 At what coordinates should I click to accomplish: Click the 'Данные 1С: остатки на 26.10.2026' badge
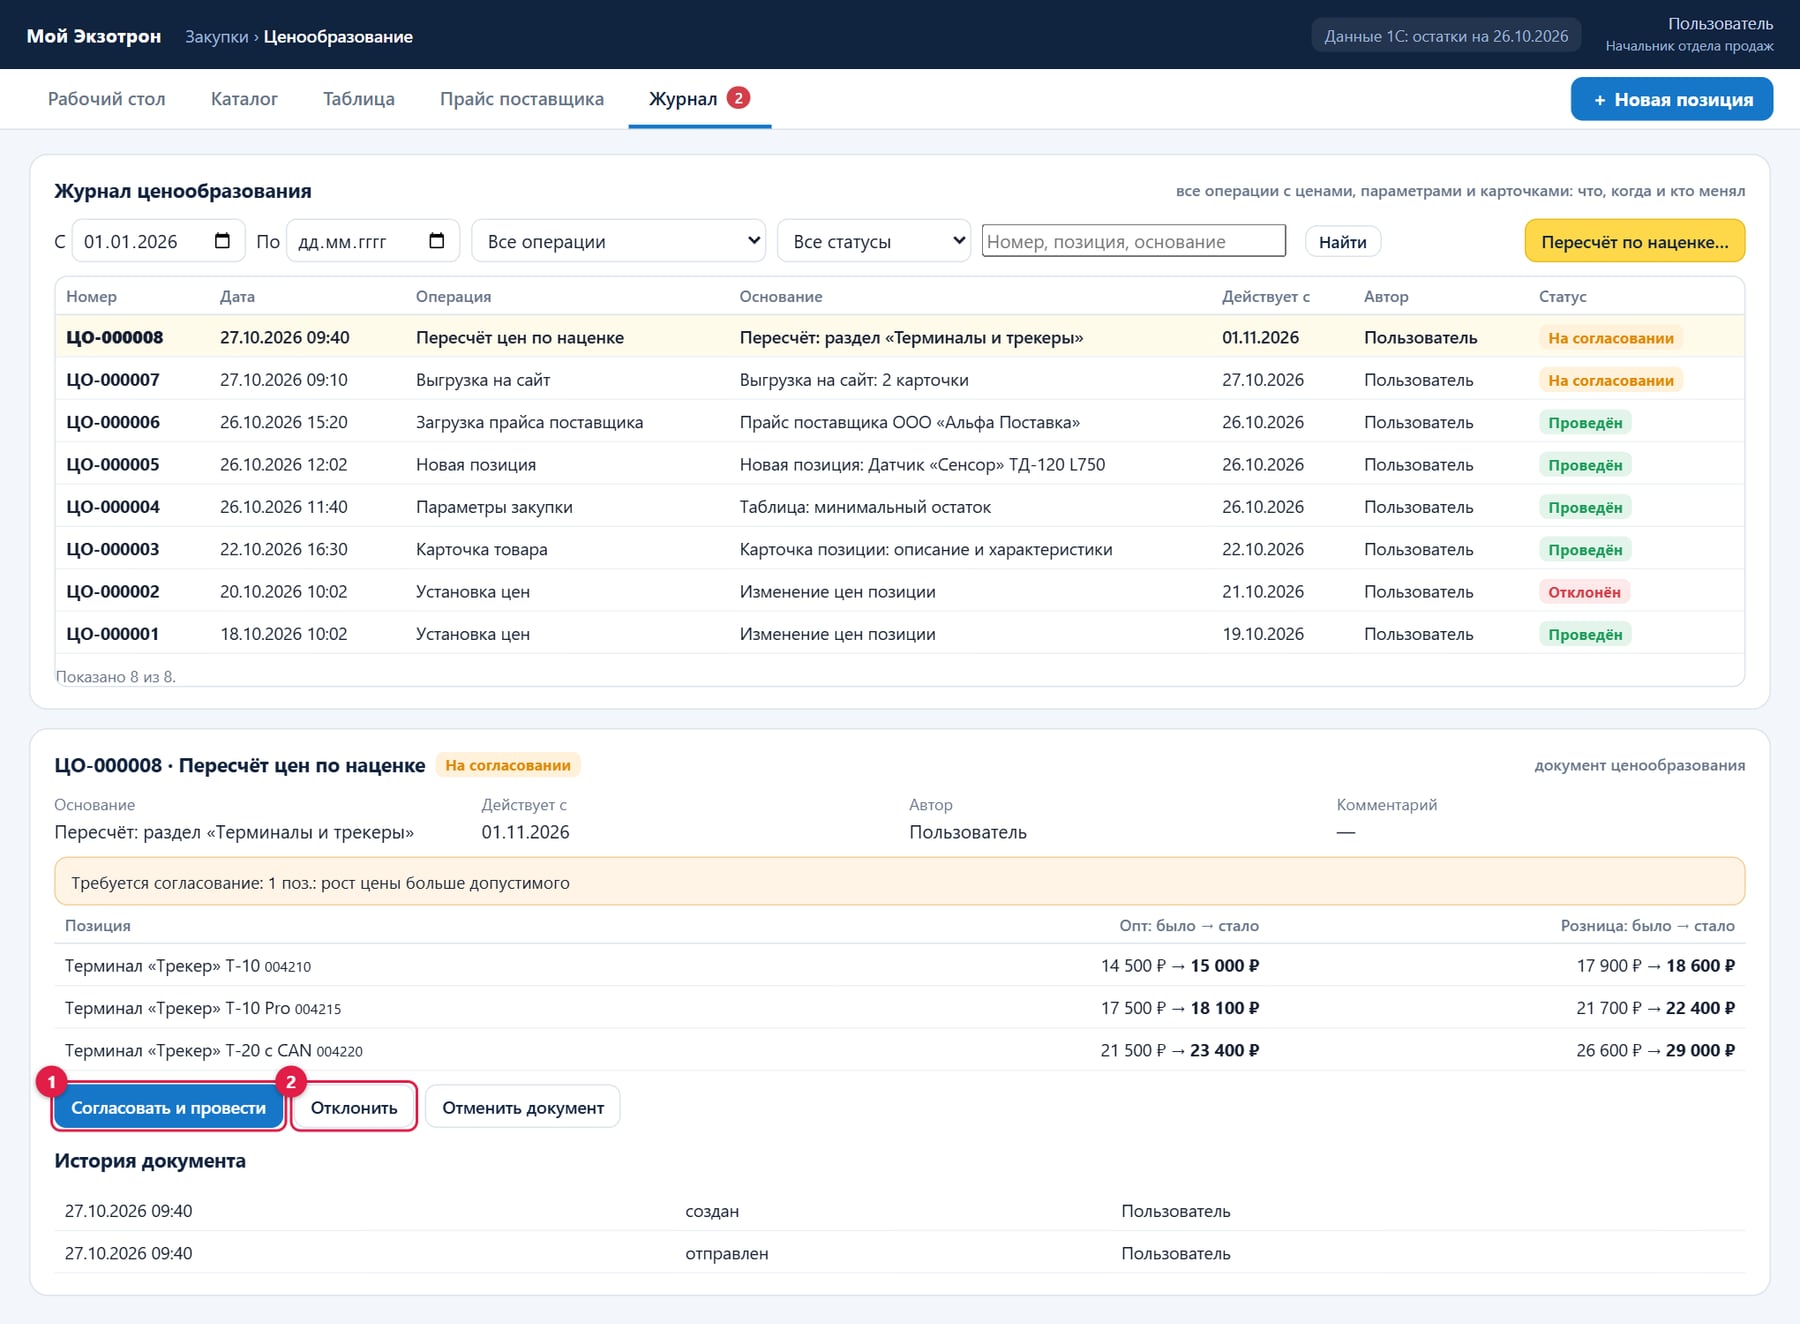pyautogui.click(x=1446, y=36)
